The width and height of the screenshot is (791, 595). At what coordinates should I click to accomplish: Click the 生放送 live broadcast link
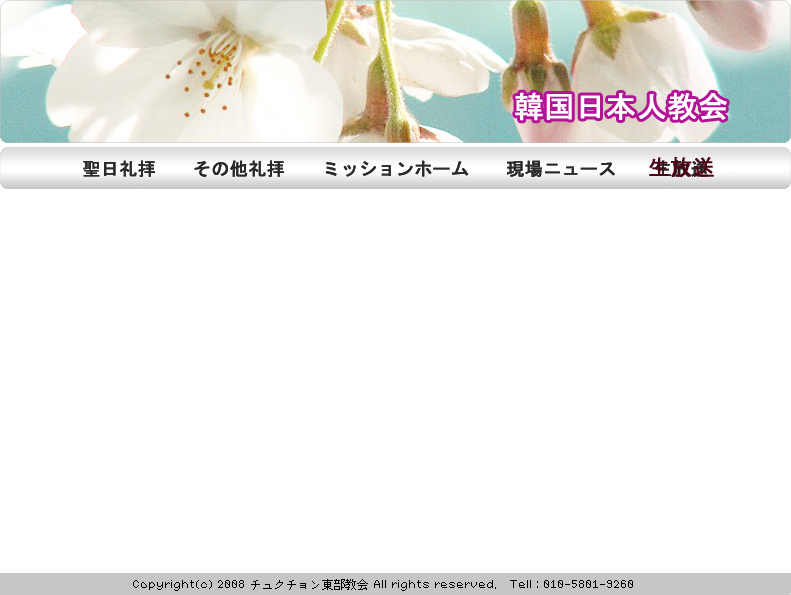(681, 168)
